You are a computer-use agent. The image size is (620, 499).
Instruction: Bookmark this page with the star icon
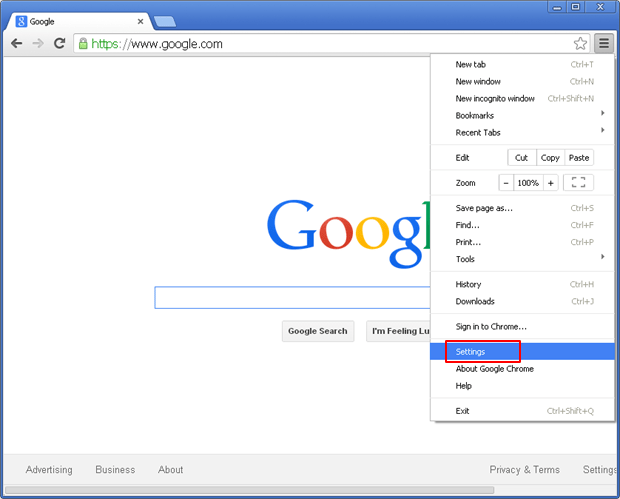[580, 43]
